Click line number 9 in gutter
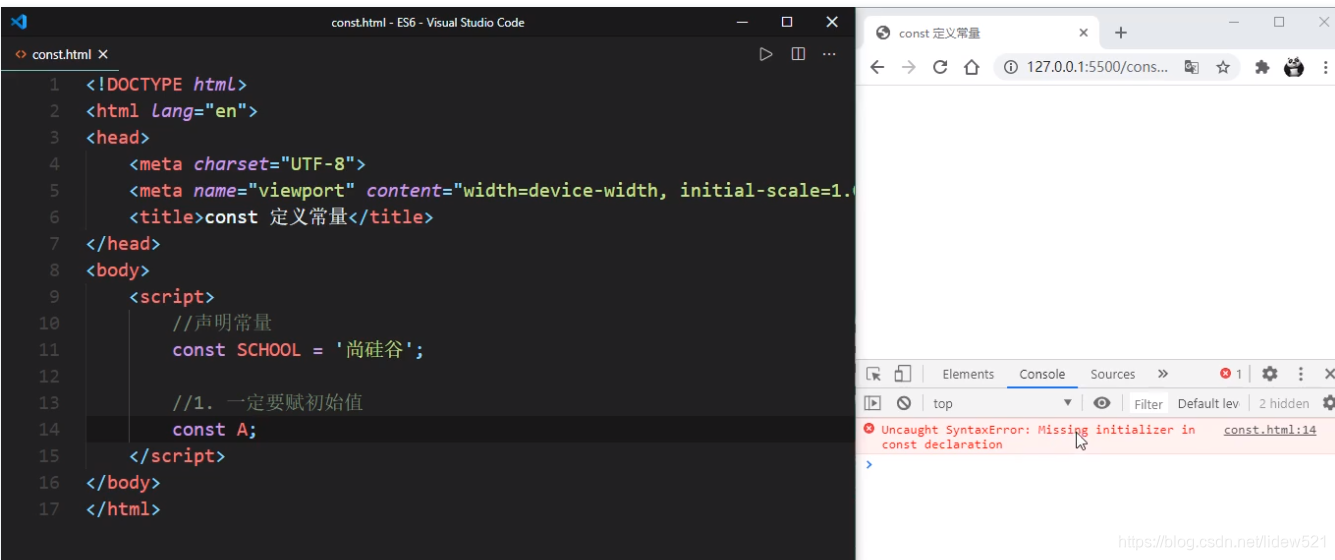This screenshot has height=560, width=1335. [x=54, y=297]
